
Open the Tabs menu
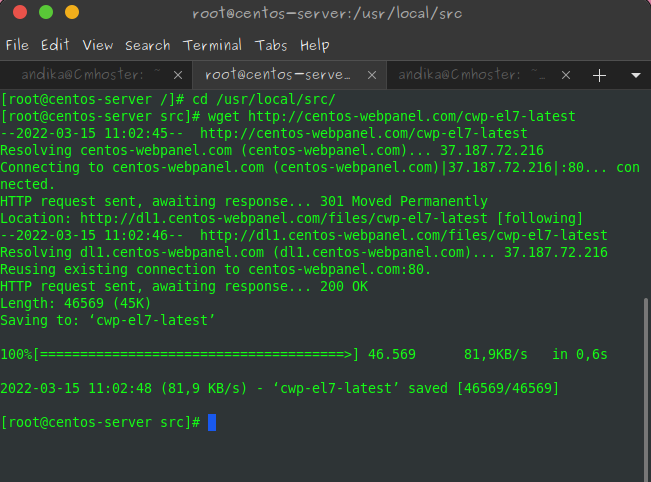(271, 45)
